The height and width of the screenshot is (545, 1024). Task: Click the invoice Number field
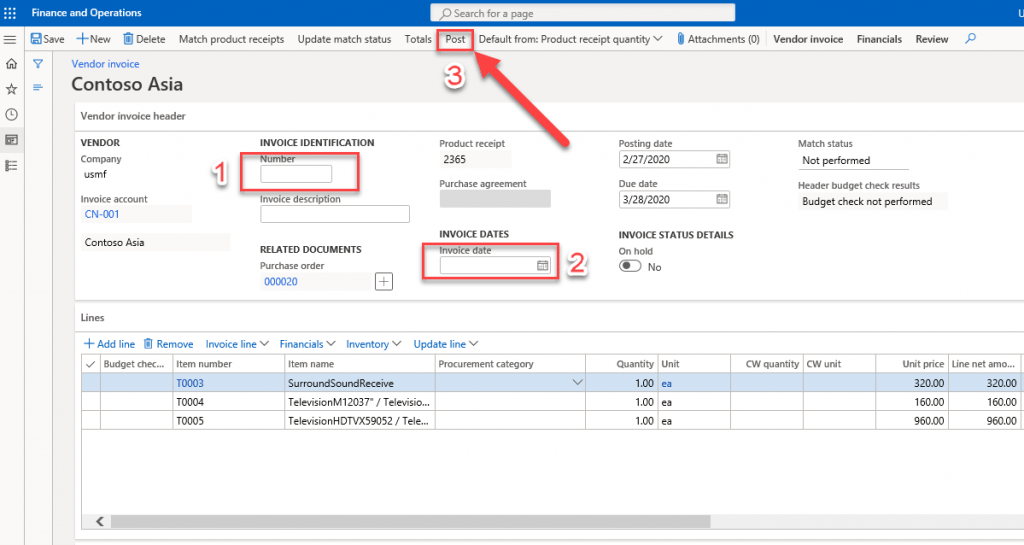point(296,174)
